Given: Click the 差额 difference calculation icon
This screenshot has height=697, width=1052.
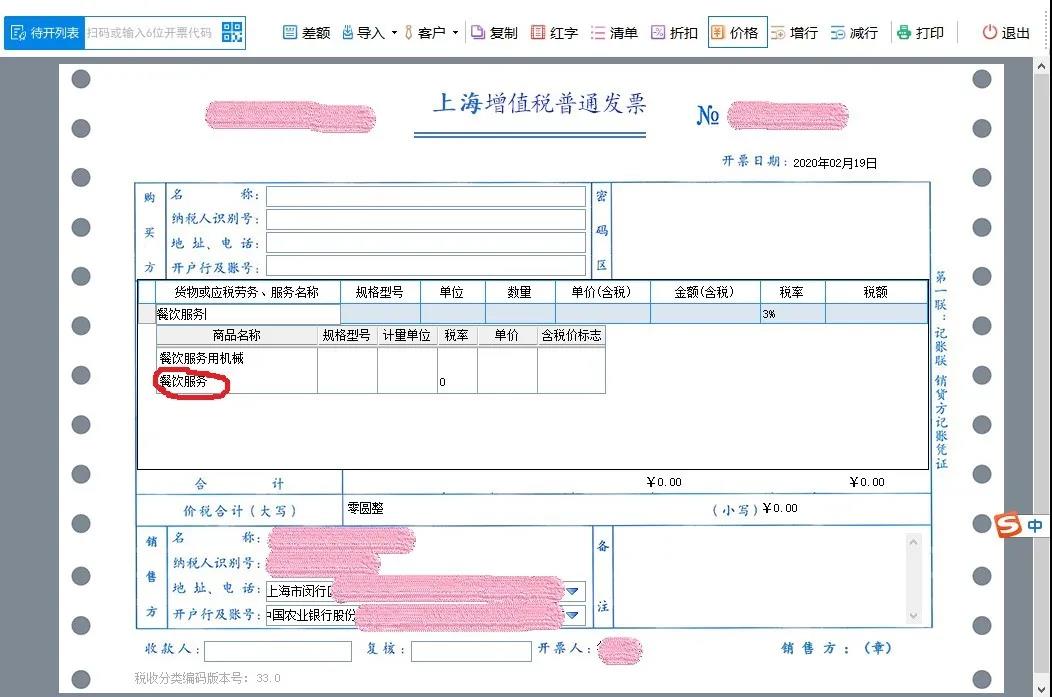Looking at the screenshot, I should coord(305,32).
